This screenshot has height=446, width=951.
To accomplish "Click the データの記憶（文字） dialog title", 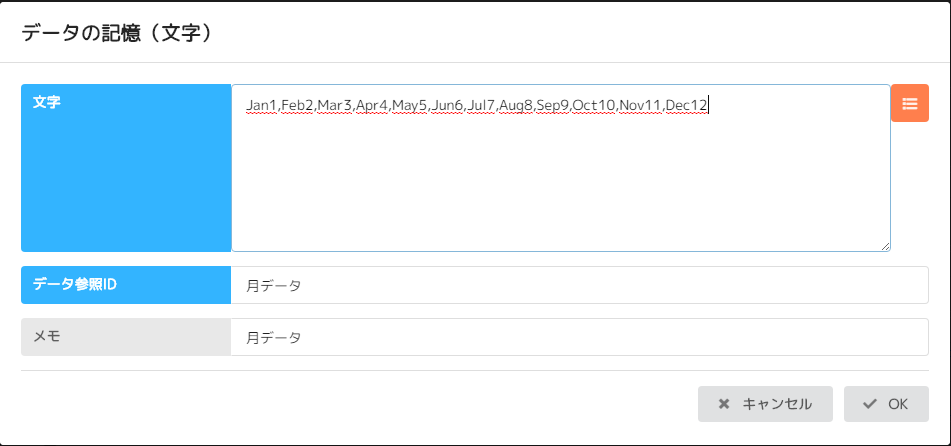I will (x=117, y=33).
